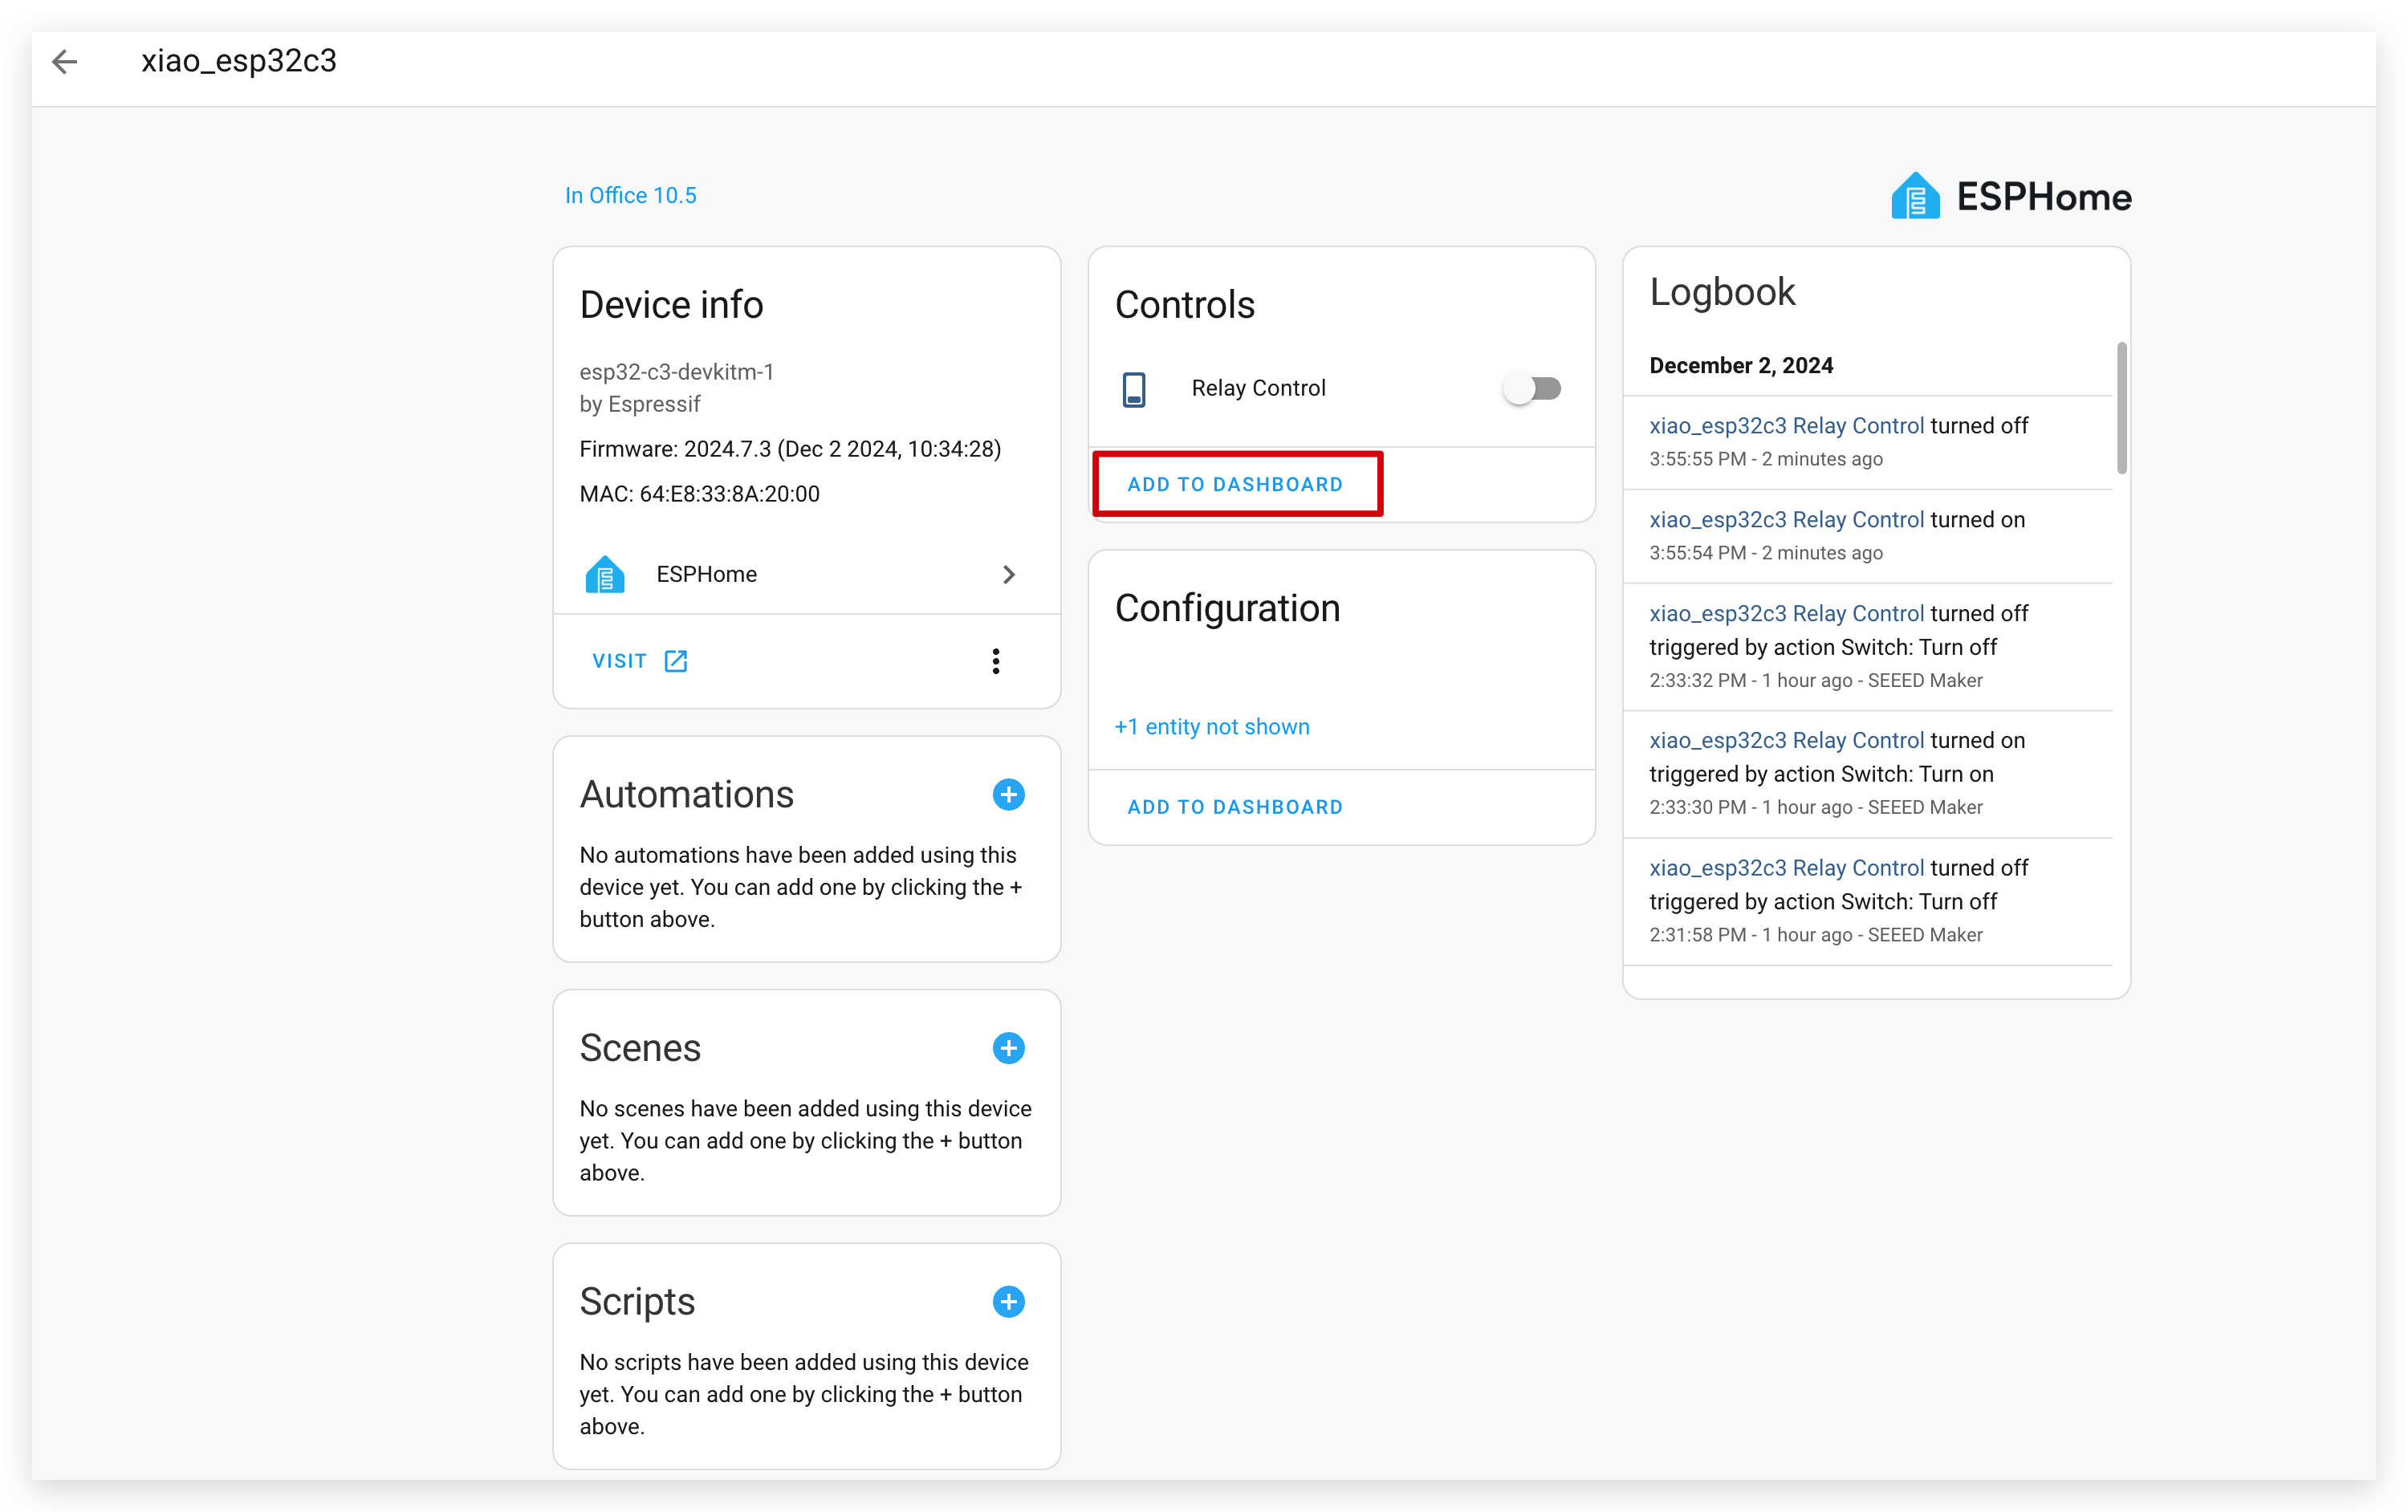Open Relay Control link at 2:31:58 PM
Screen dimensions: 2408x1512
click(1786, 868)
